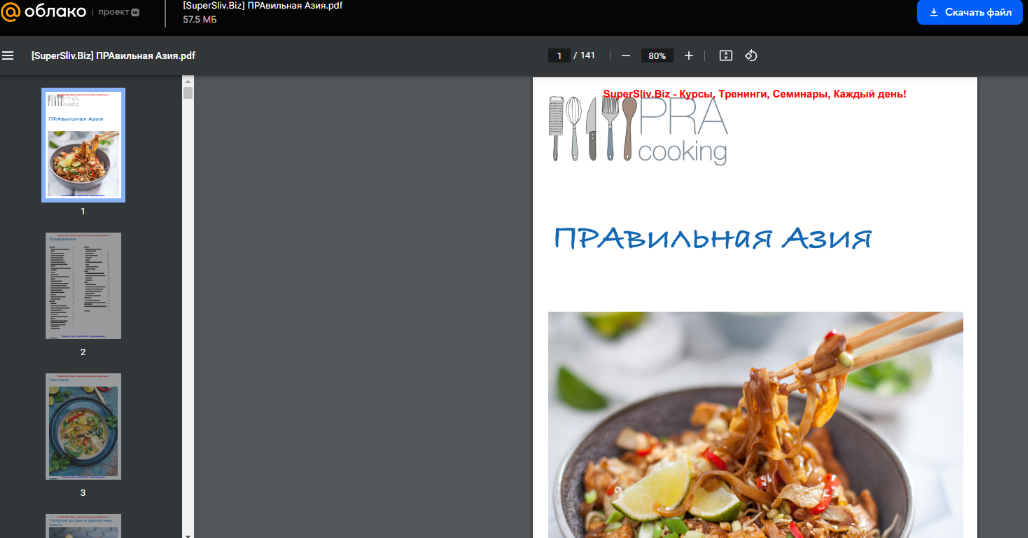This screenshot has height=538, width=1028.
Task: Click the PRA cooking logo on page
Action: click(x=638, y=129)
